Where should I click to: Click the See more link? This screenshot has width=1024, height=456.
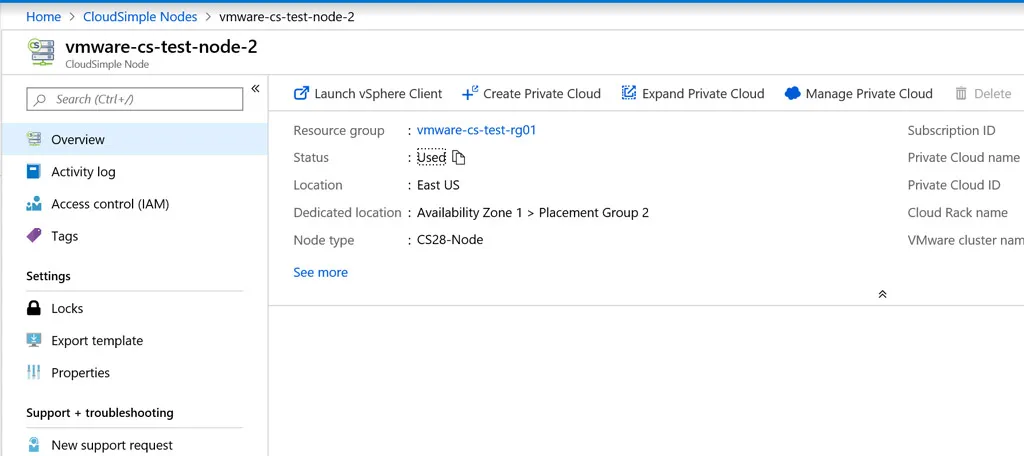tap(320, 272)
